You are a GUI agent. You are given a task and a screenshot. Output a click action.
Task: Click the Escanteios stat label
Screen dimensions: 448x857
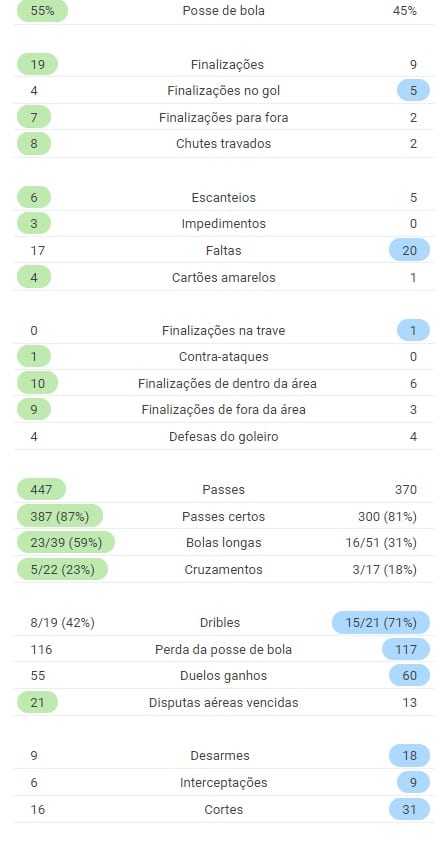click(223, 197)
